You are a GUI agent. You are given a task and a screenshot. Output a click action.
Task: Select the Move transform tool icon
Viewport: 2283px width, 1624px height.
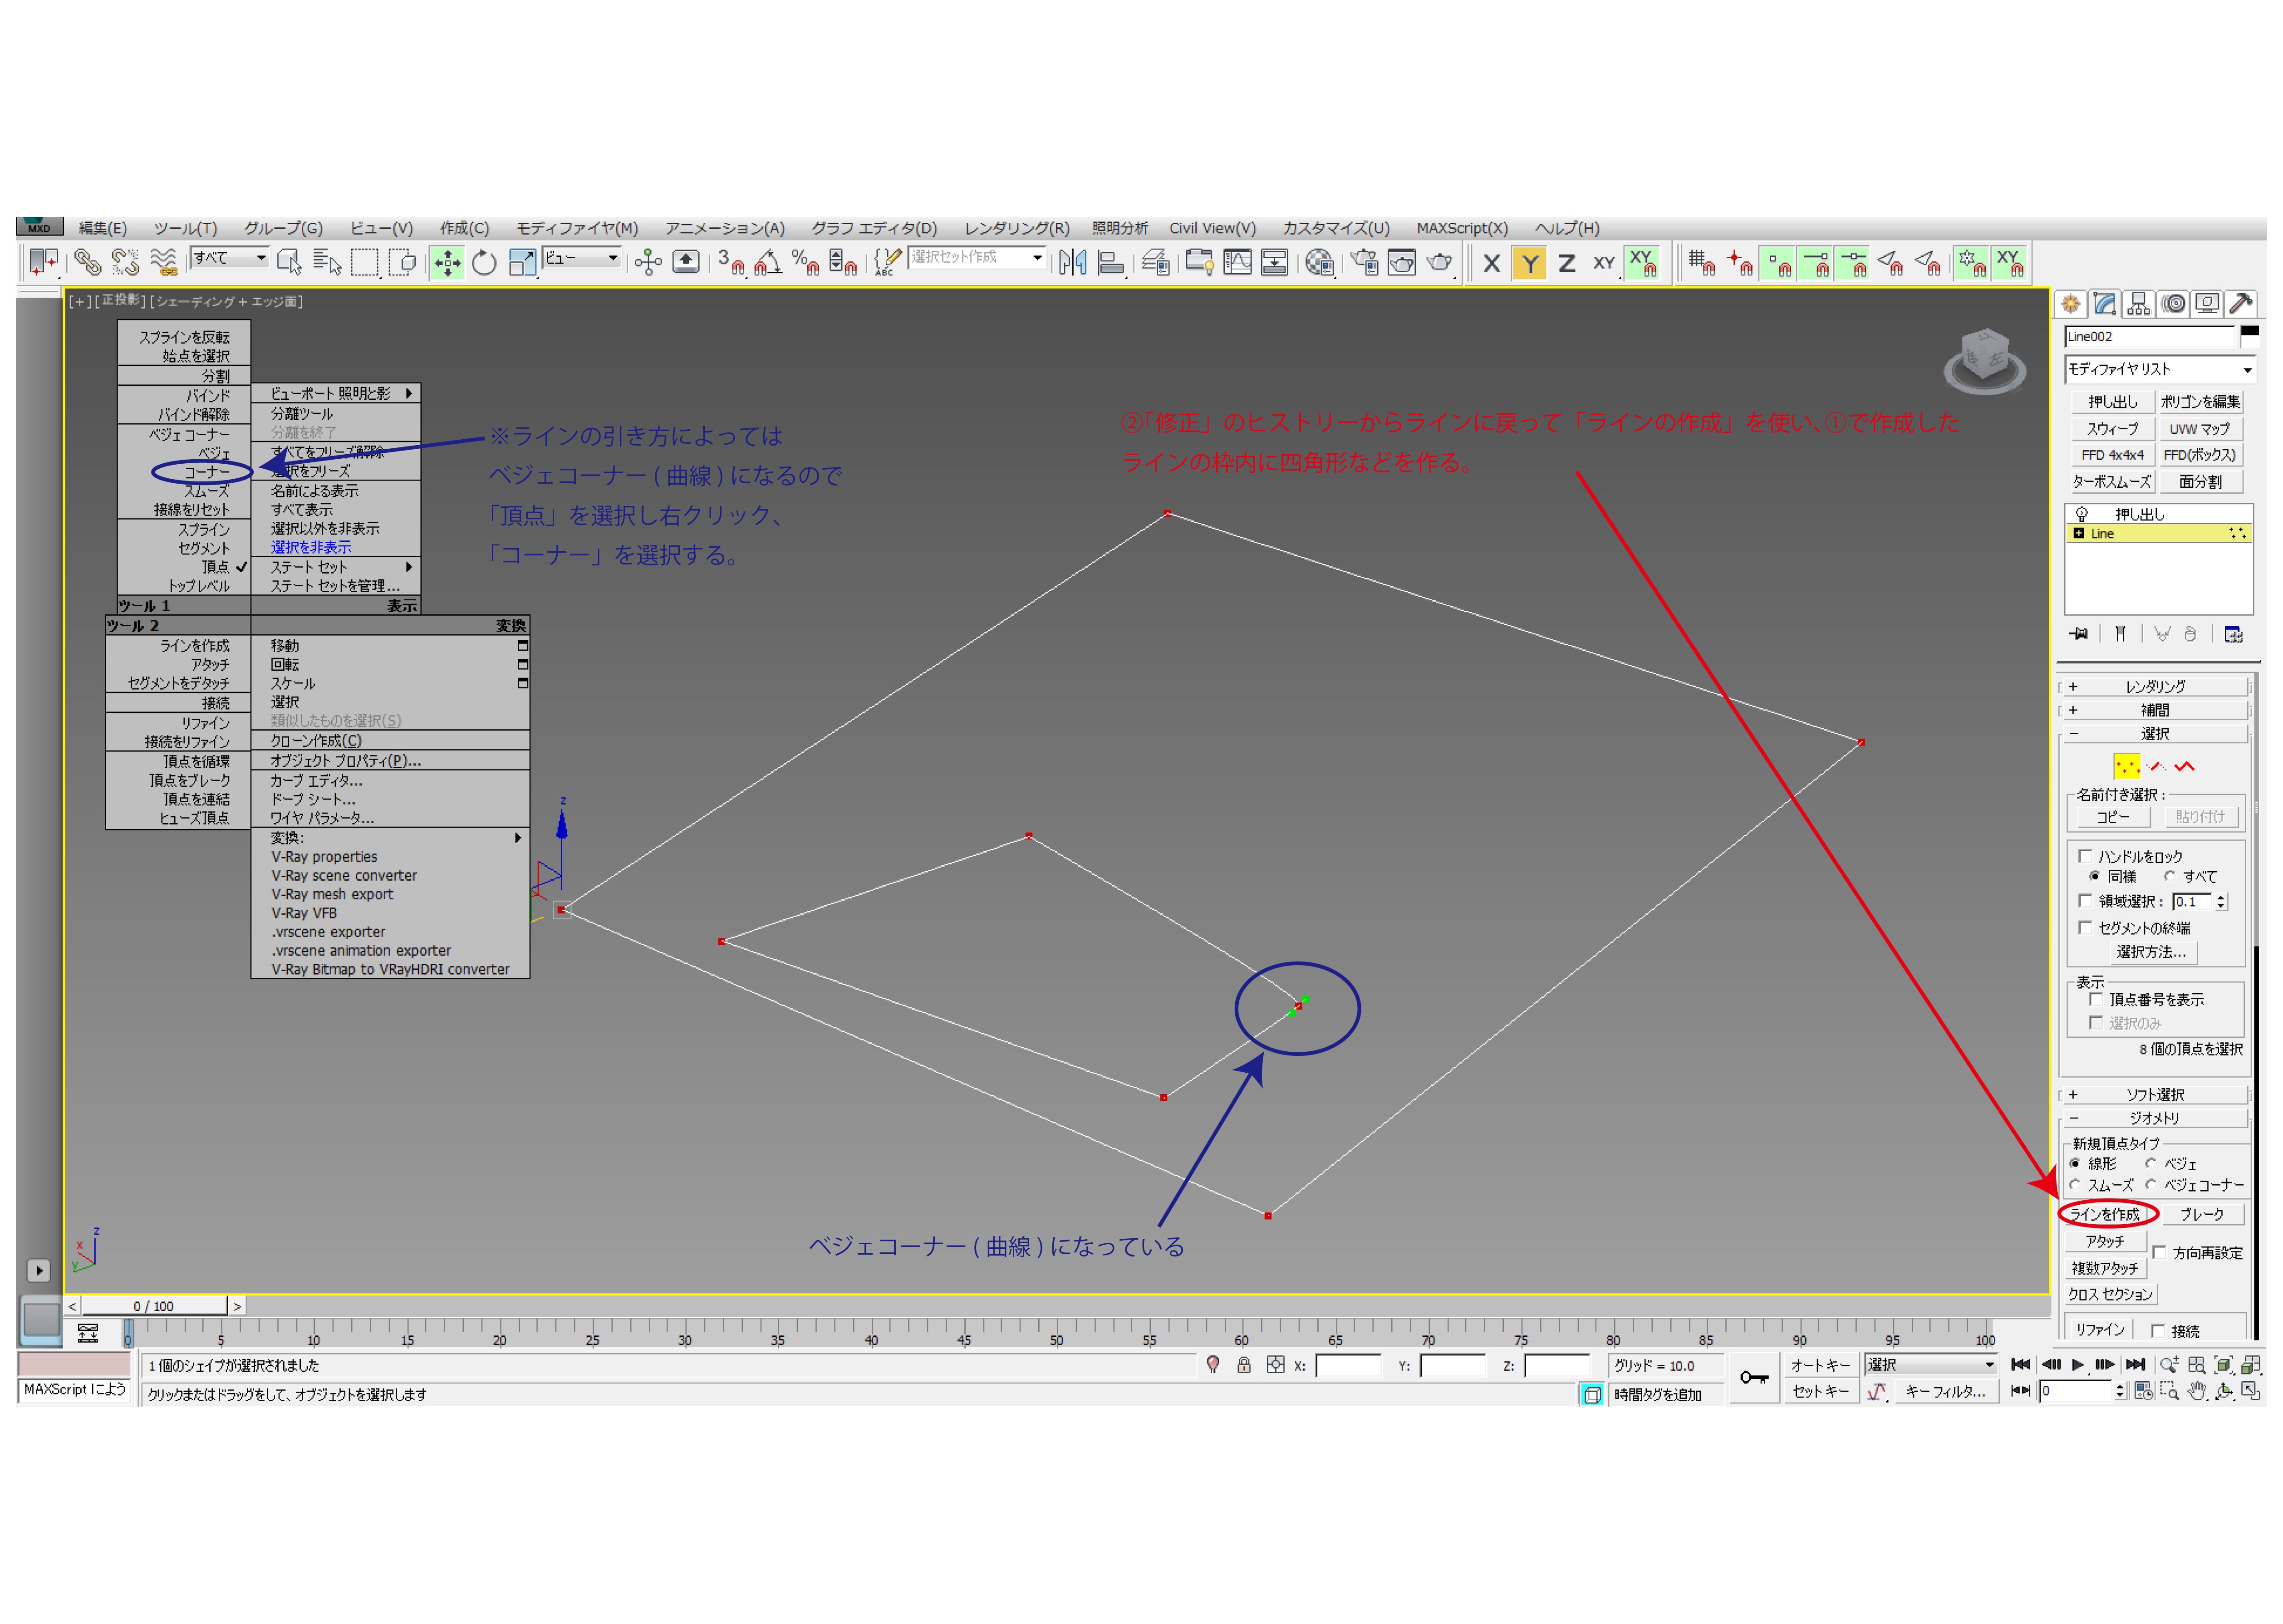[x=447, y=263]
